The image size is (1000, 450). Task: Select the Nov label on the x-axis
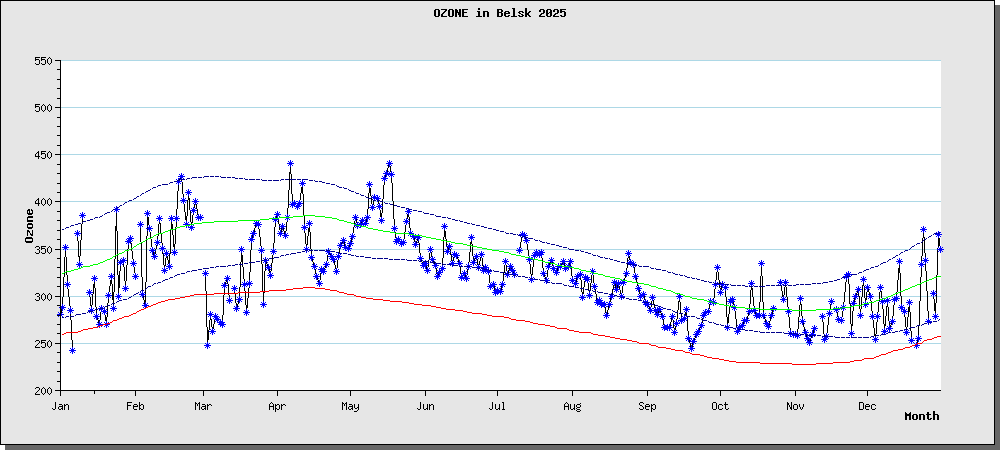click(794, 406)
